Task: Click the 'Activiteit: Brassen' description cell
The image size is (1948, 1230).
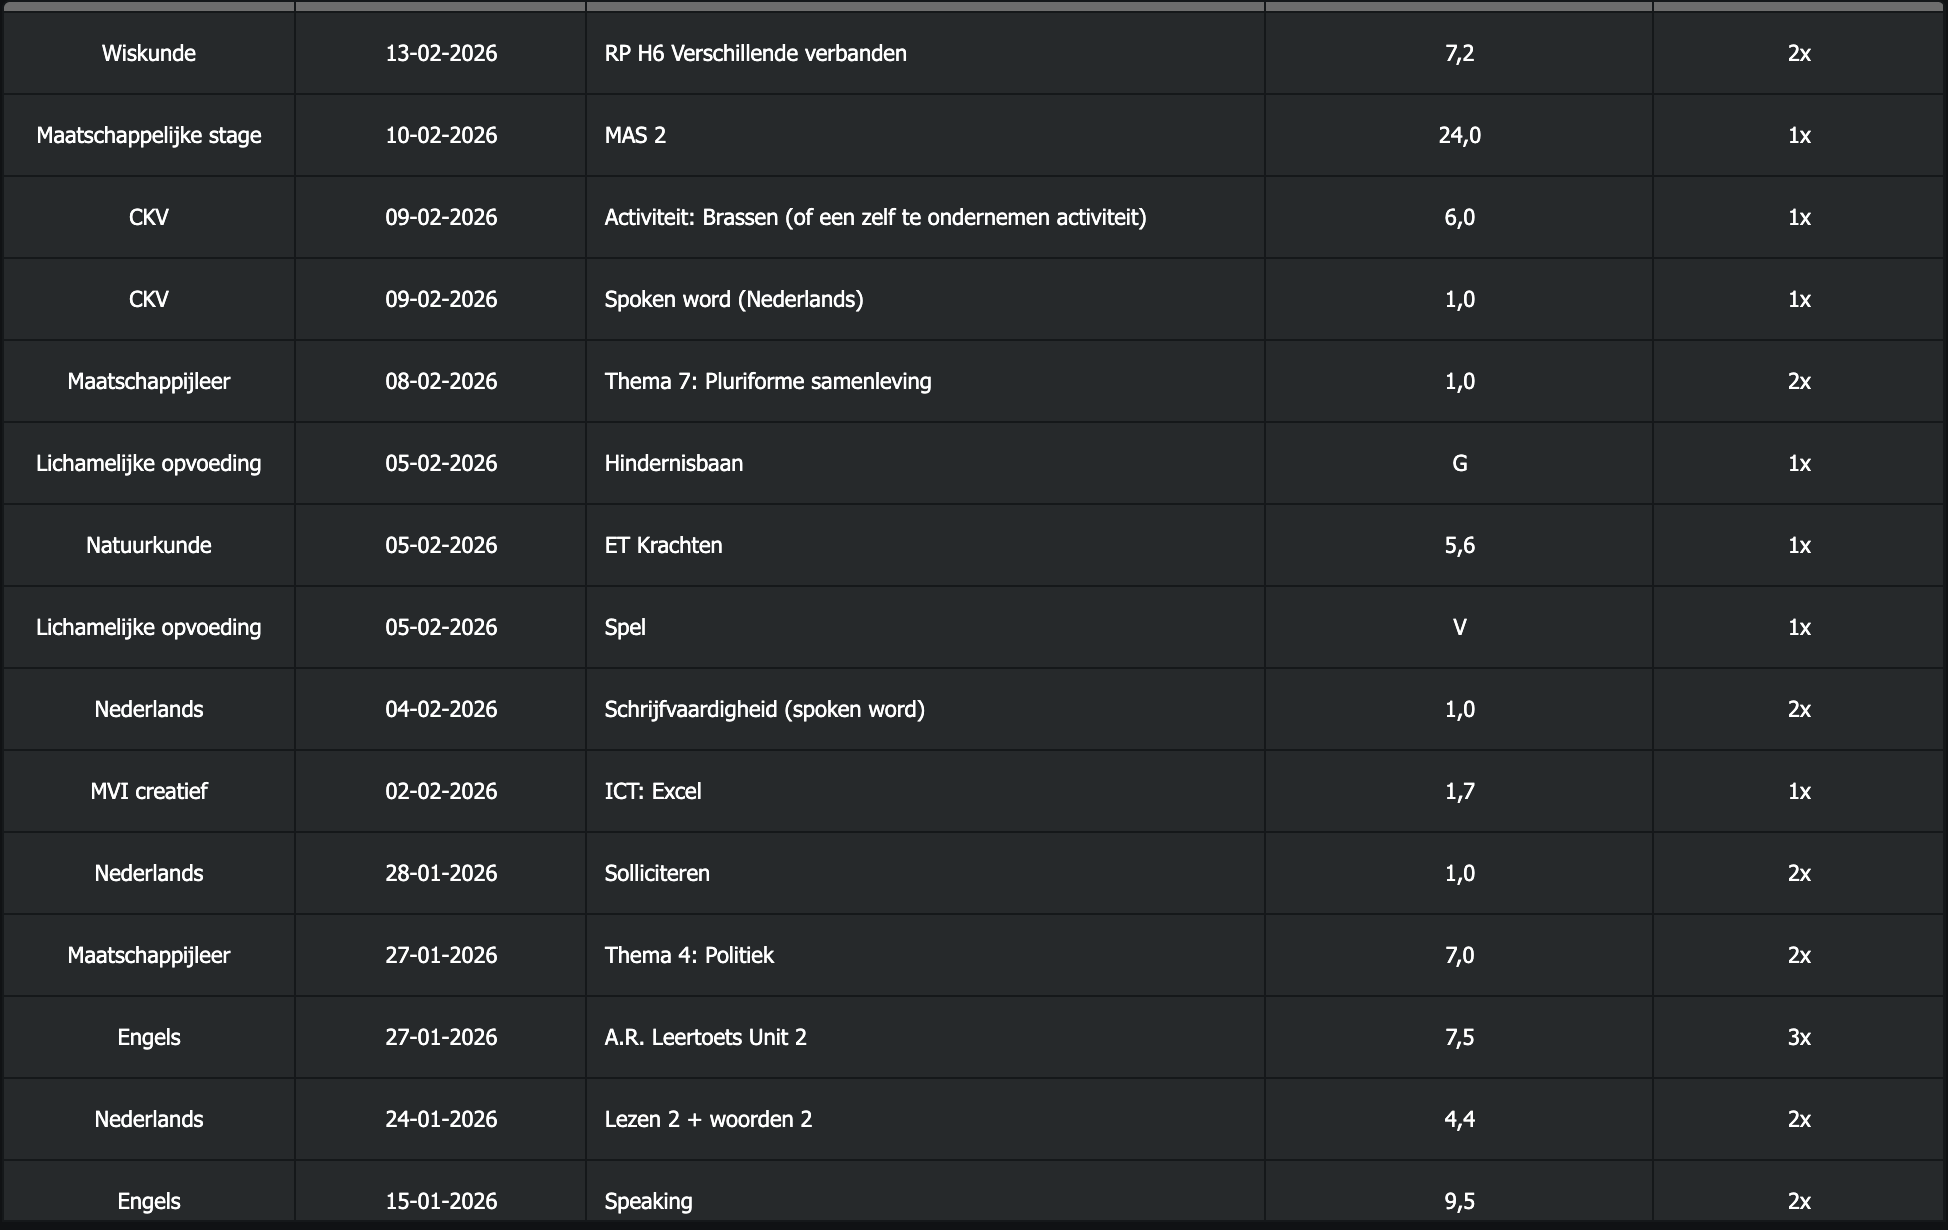Action: 875,217
